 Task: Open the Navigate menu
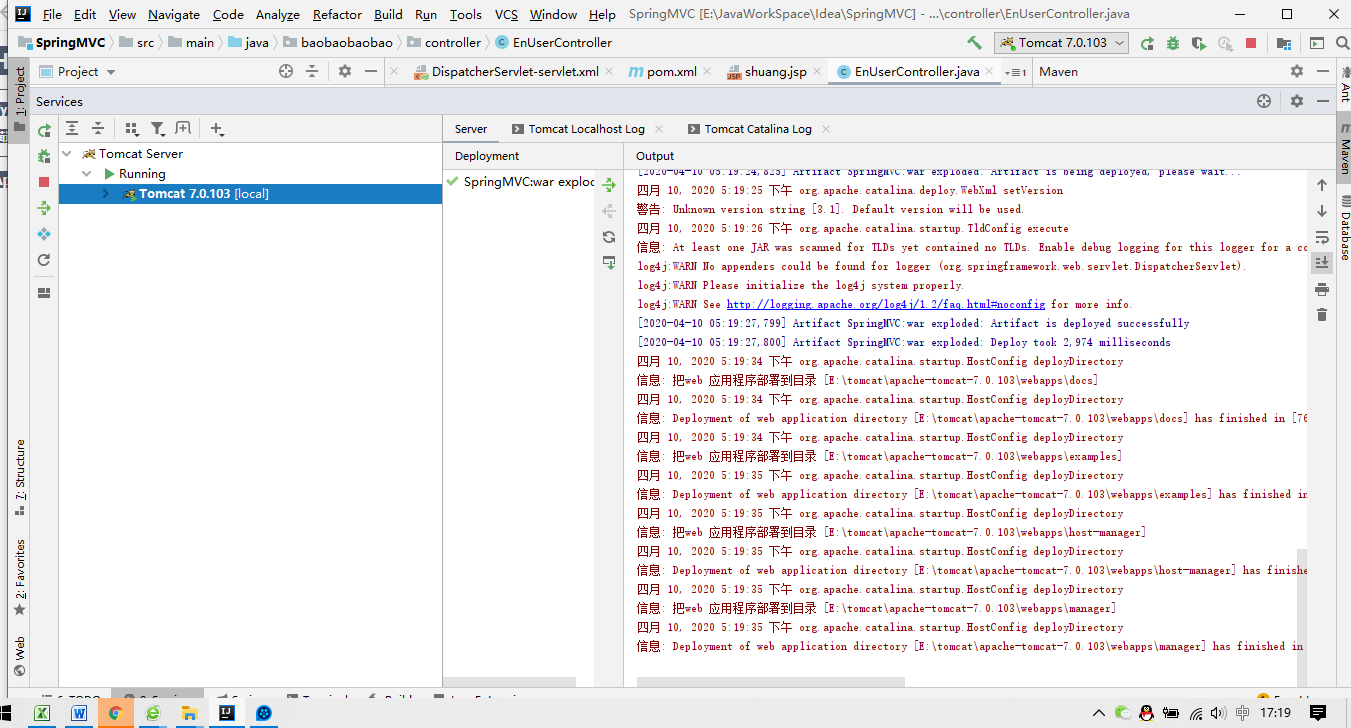[x=174, y=15]
